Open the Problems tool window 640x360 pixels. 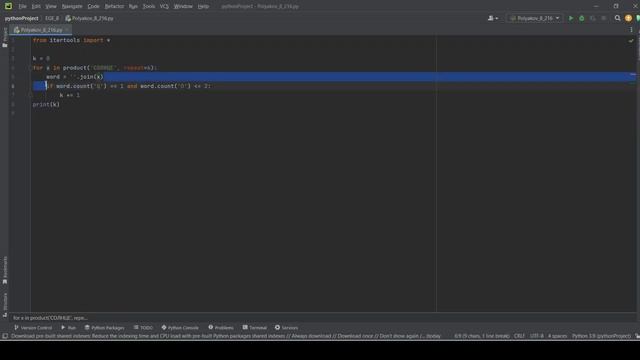221,327
